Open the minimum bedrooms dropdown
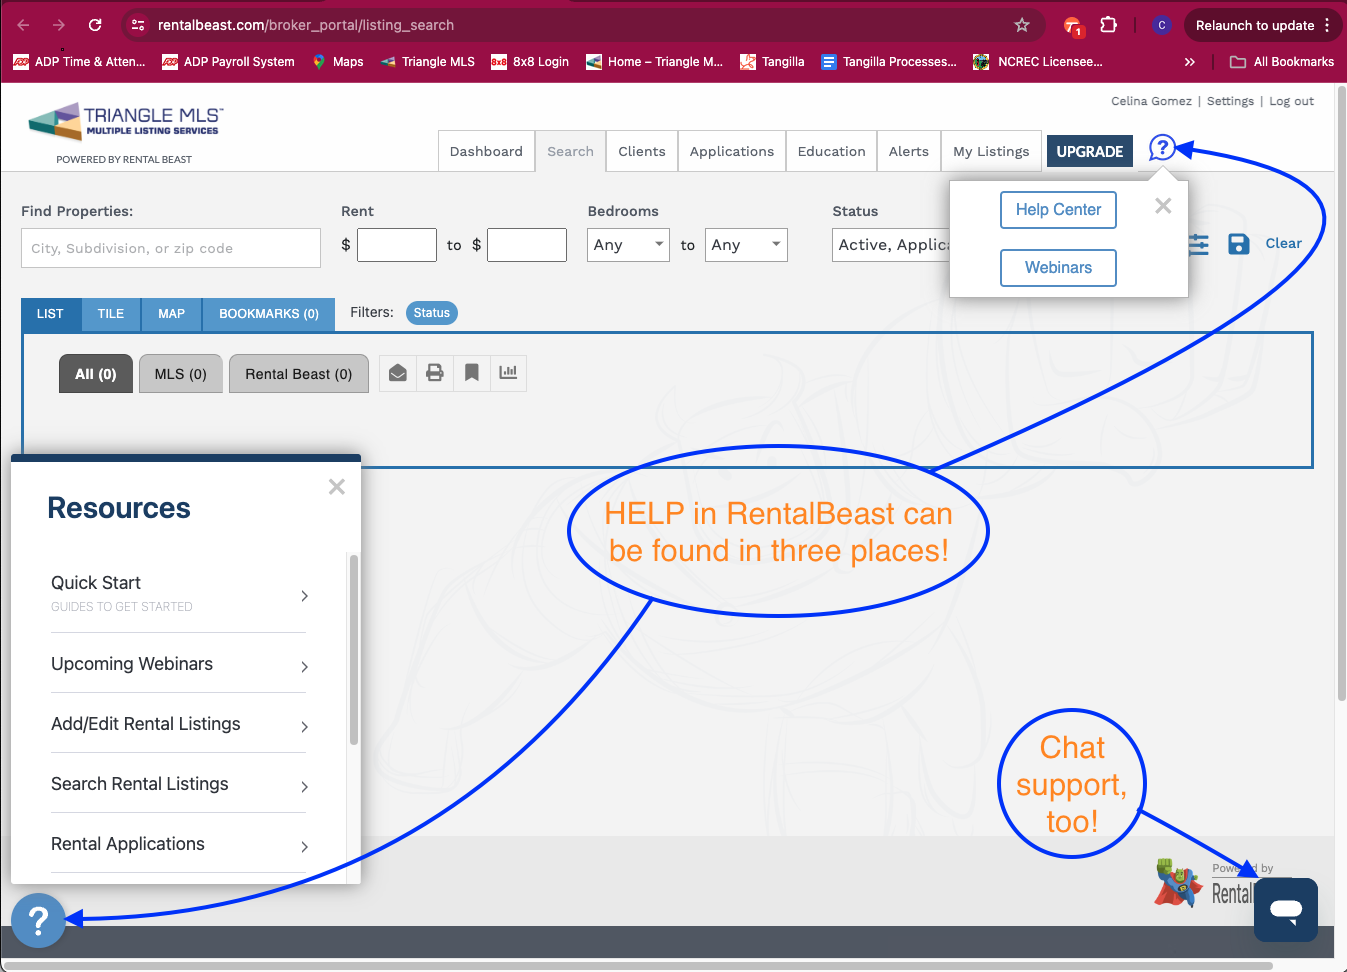 629,245
